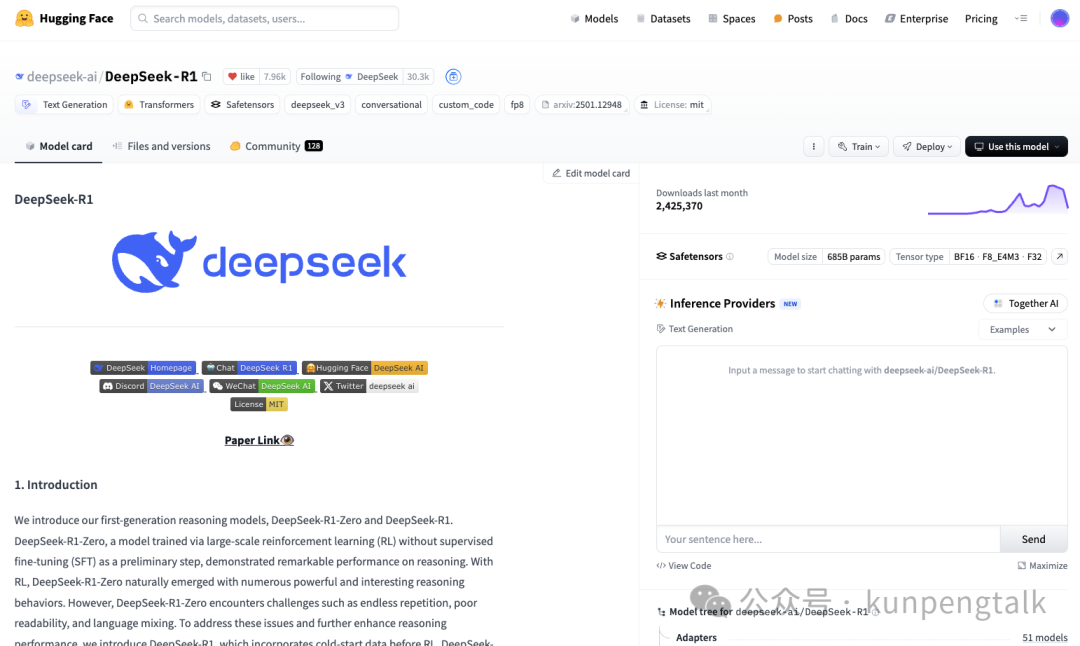The image size is (1080, 646).
Task: Open the deepseek-ai organization link
Action: [61, 76]
